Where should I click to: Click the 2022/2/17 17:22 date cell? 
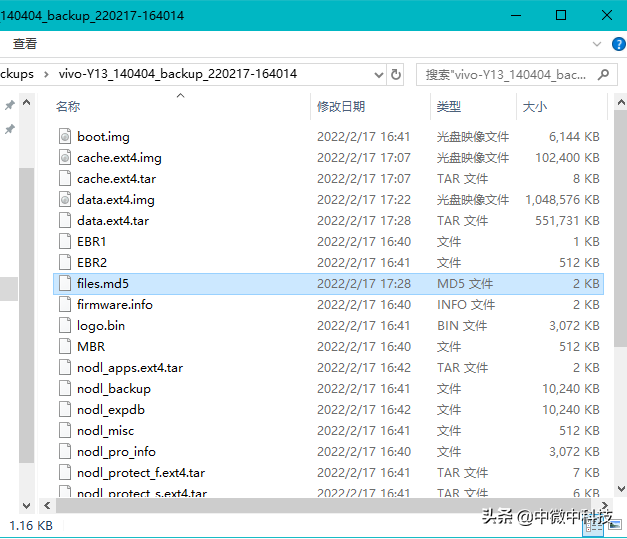(x=364, y=200)
